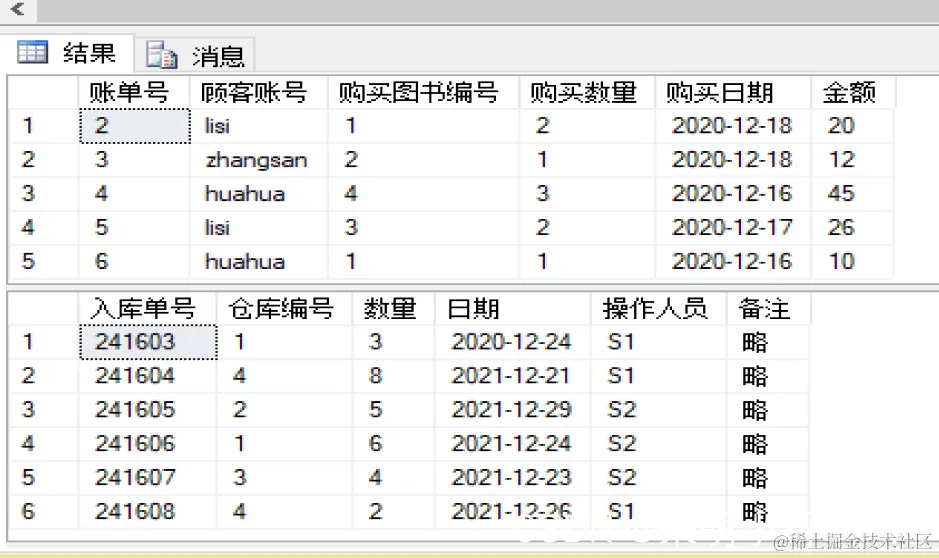Image resolution: width=939 pixels, height=558 pixels.
Task: Click the 2021-12-24 date cell
Action: tap(513, 444)
